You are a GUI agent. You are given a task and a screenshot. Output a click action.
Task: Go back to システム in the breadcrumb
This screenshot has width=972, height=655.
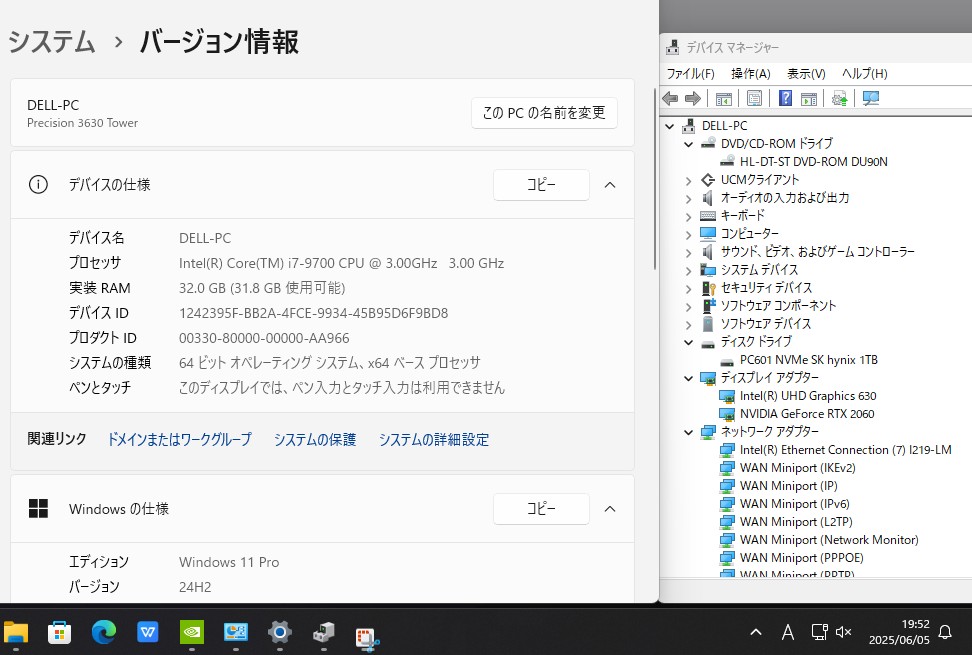(52, 42)
